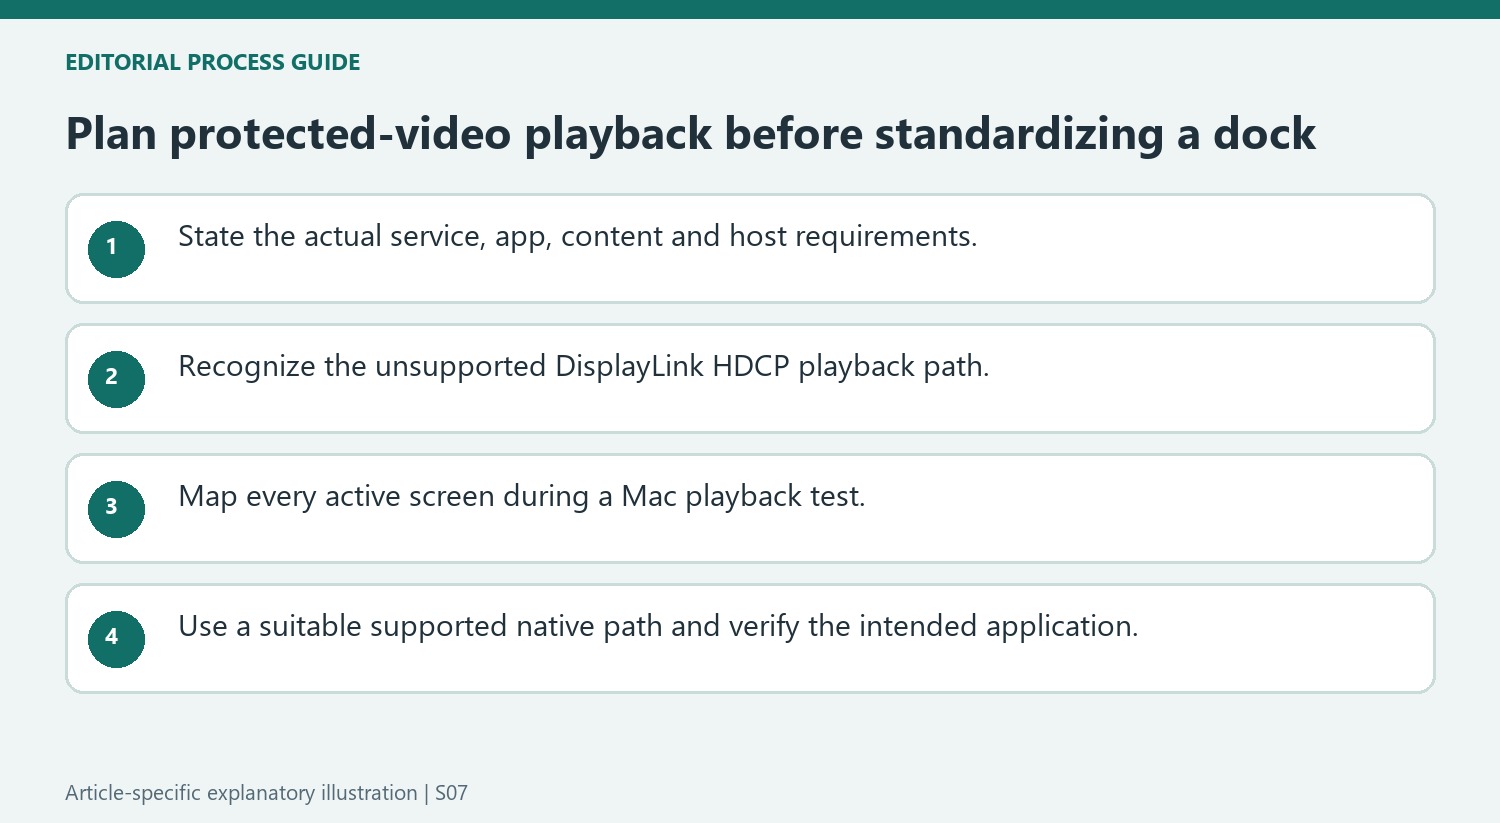Select the 'EDITORIAL PROCESS GUIDE' label
The width and height of the screenshot is (1500, 823).
[x=213, y=62]
